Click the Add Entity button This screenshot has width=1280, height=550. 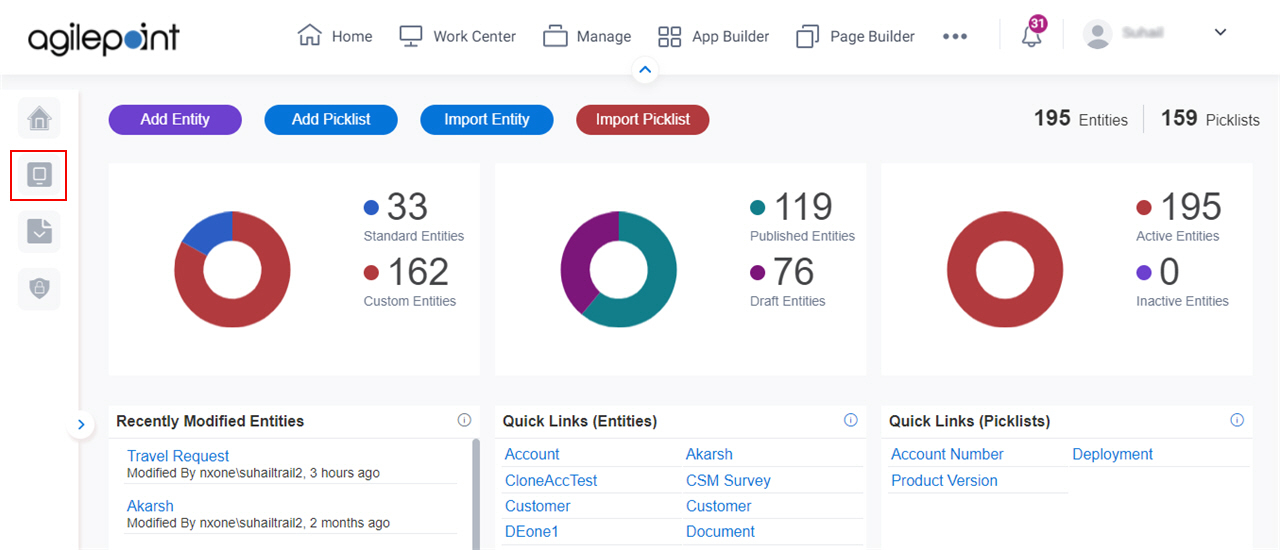[175, 119]
